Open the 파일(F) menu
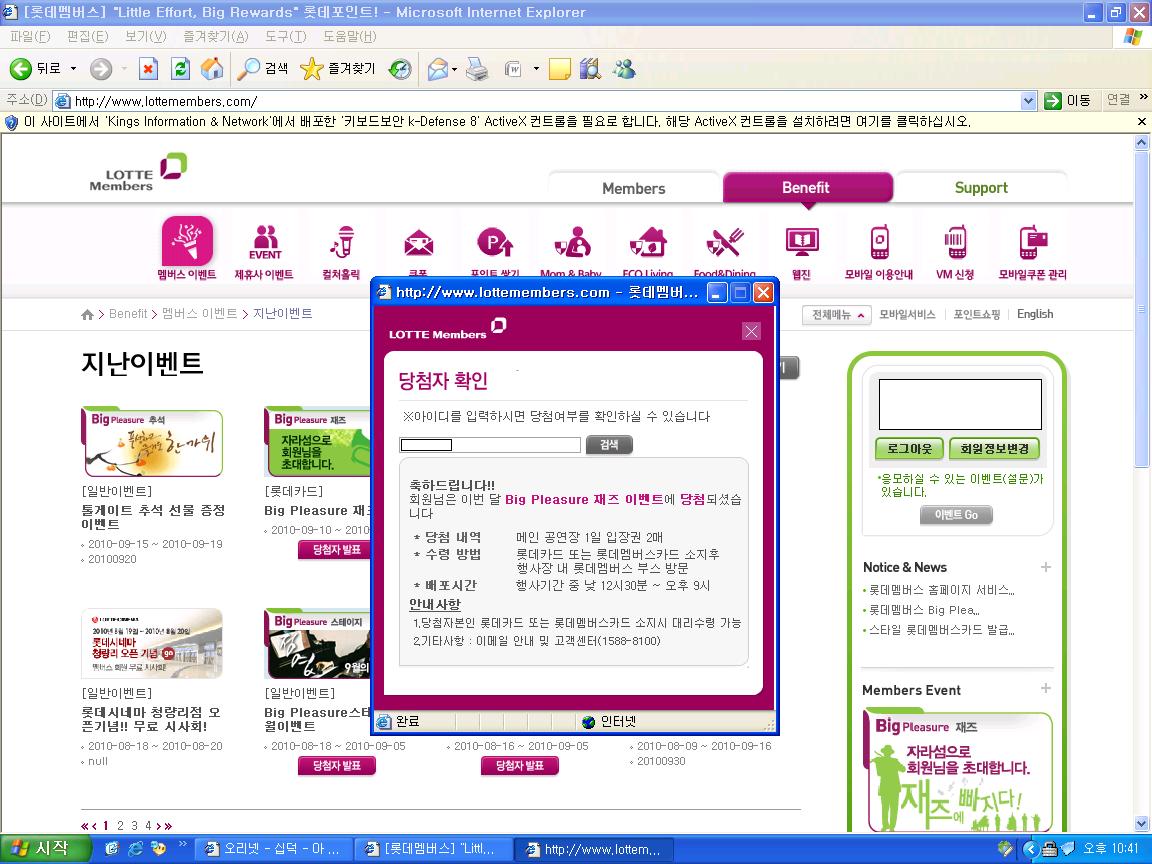Viewport: 1152px width, 864px height. [30, 36]
